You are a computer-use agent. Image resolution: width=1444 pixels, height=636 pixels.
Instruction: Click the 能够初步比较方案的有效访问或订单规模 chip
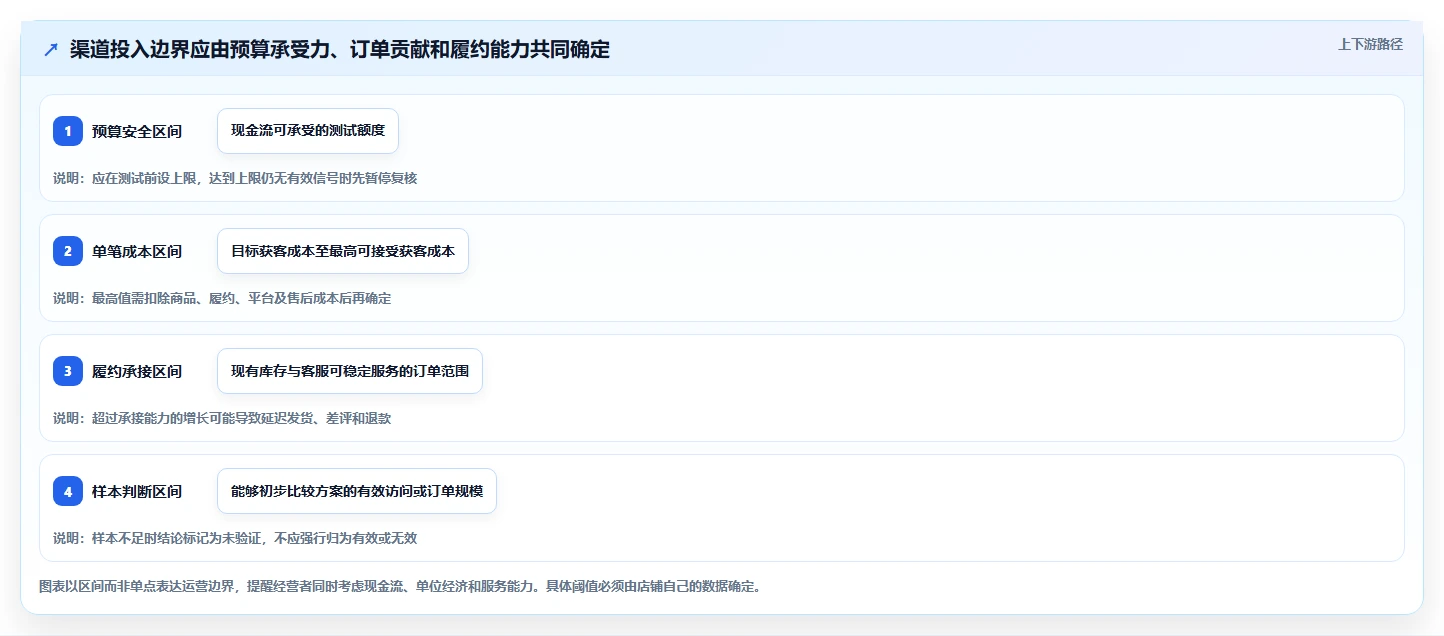coord(357,491)
